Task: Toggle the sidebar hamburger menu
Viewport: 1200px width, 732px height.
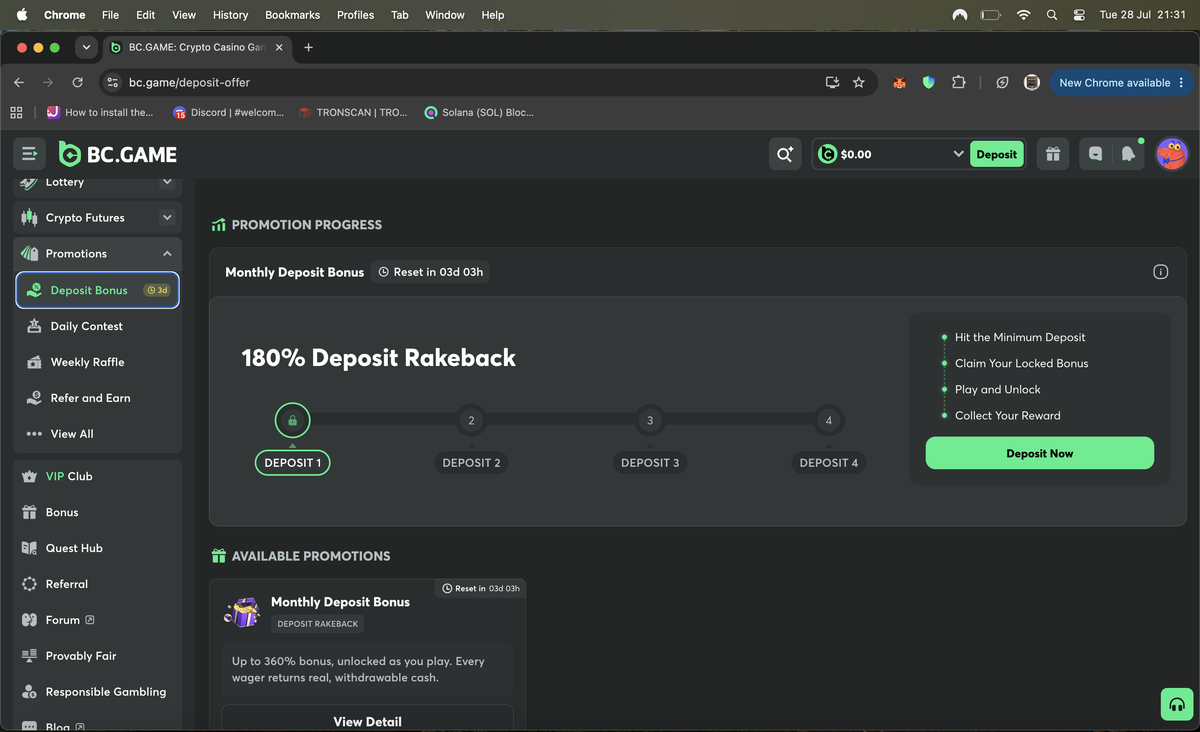Action: pos(29,154)
